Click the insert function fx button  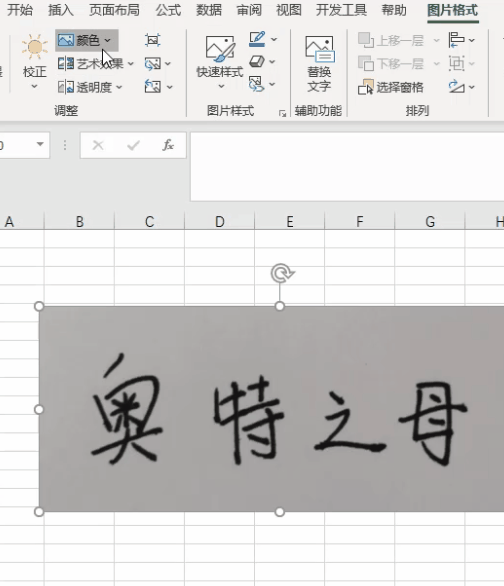tap(168, 145)
